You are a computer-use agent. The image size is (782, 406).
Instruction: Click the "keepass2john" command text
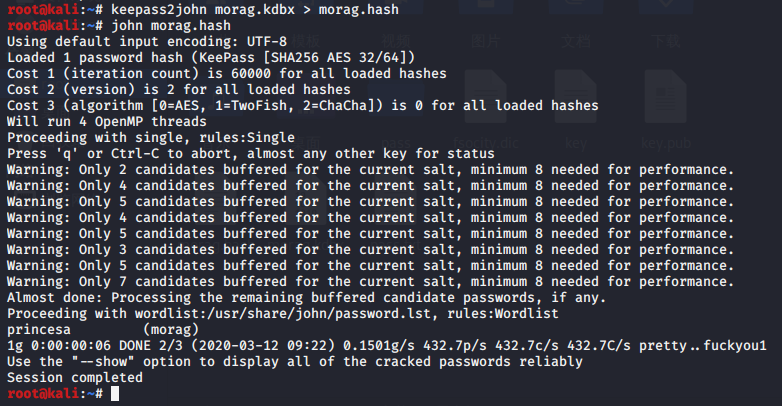click(x=159, y=8)
